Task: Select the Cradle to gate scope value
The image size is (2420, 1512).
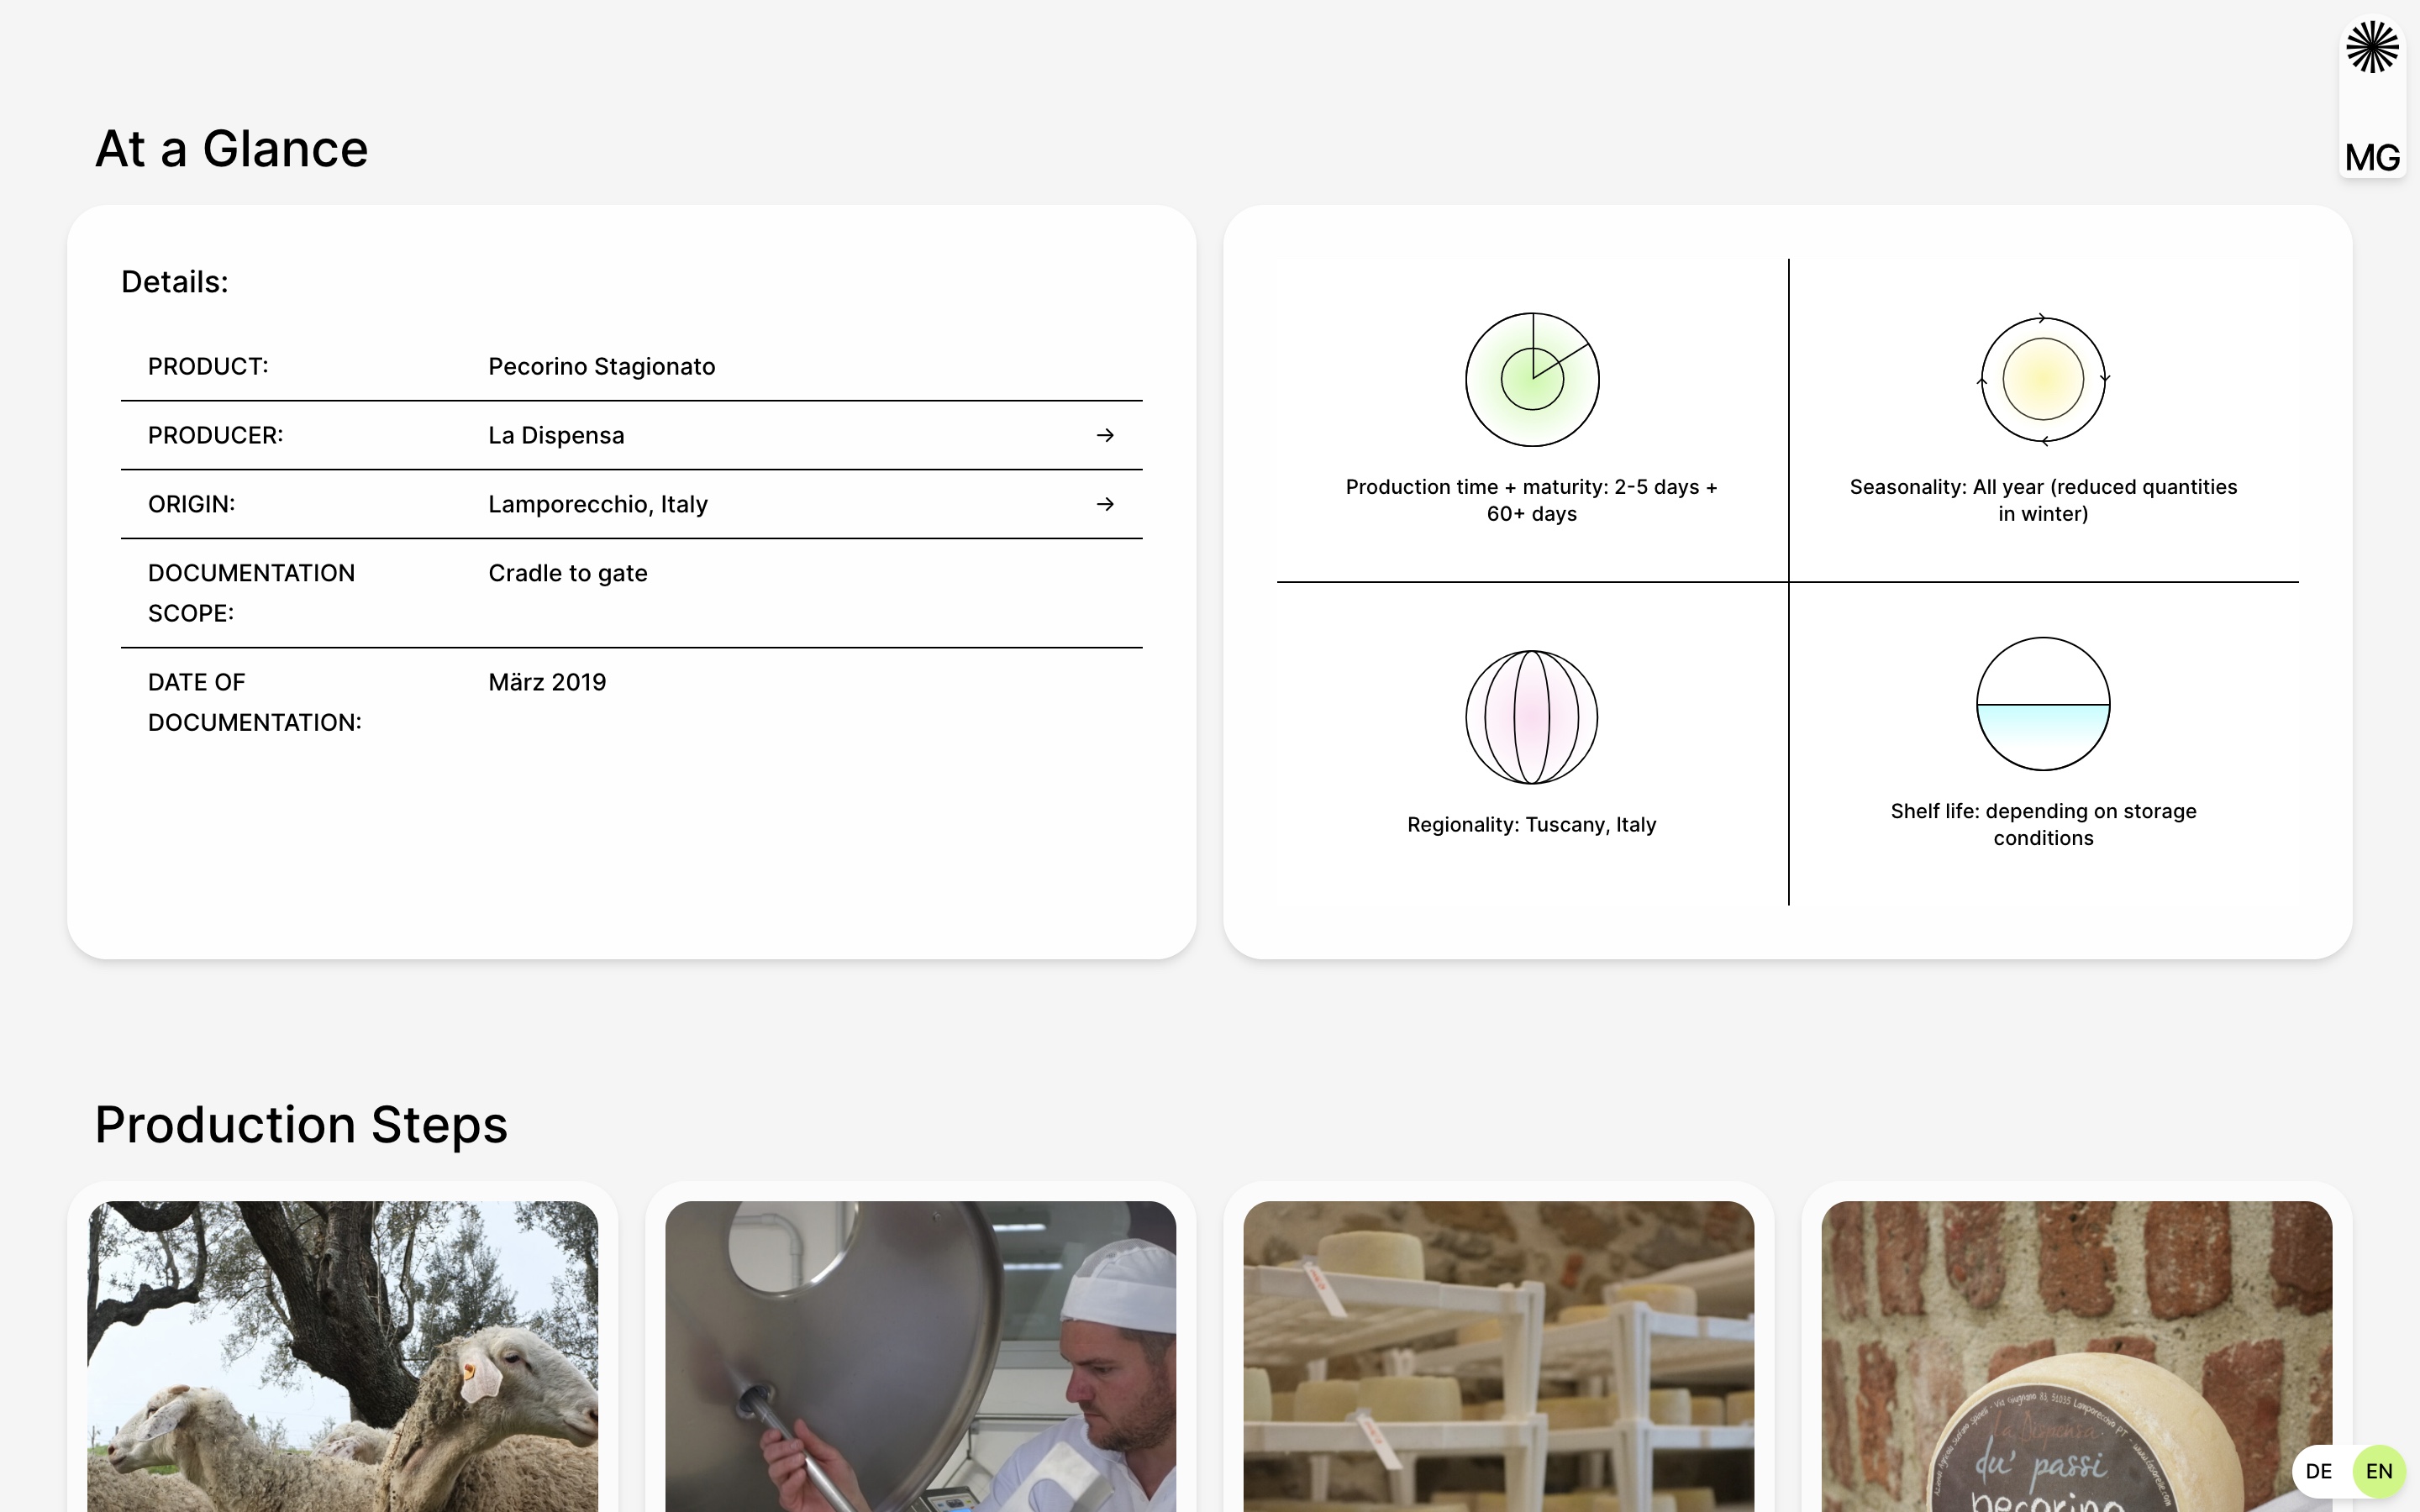Action: pyautogui.click(x=568, y=573)
